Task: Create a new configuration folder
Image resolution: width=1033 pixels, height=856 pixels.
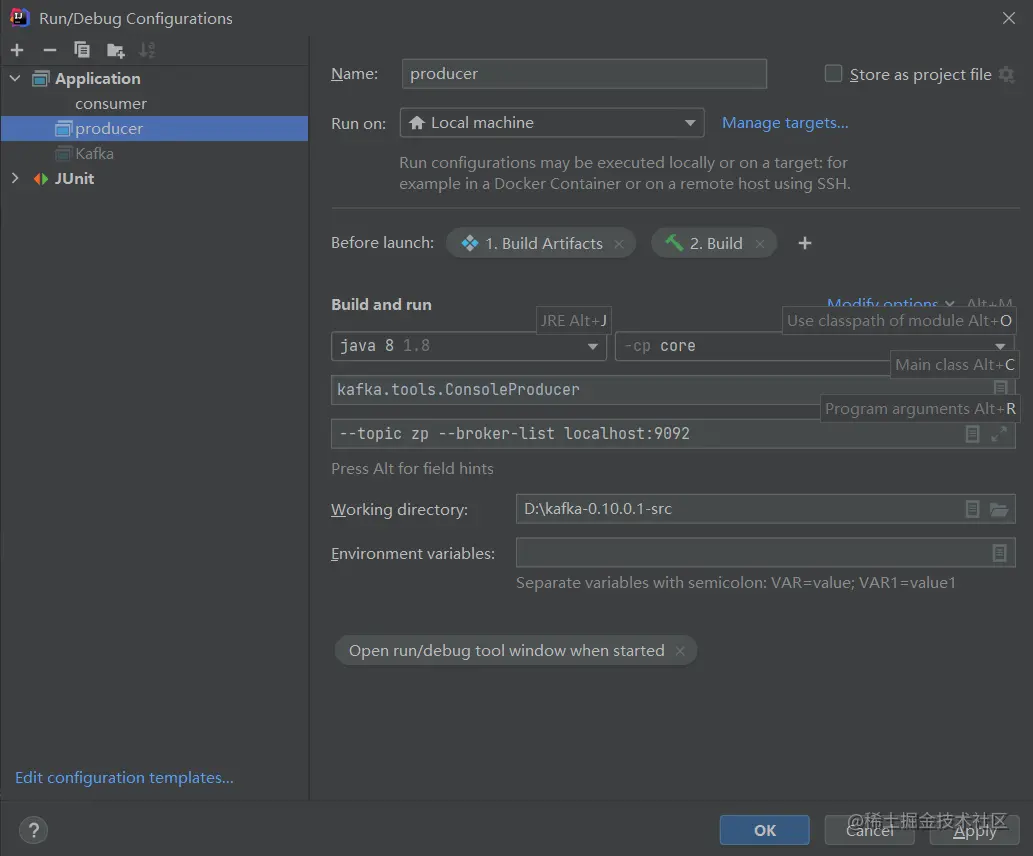Action: 115,50
